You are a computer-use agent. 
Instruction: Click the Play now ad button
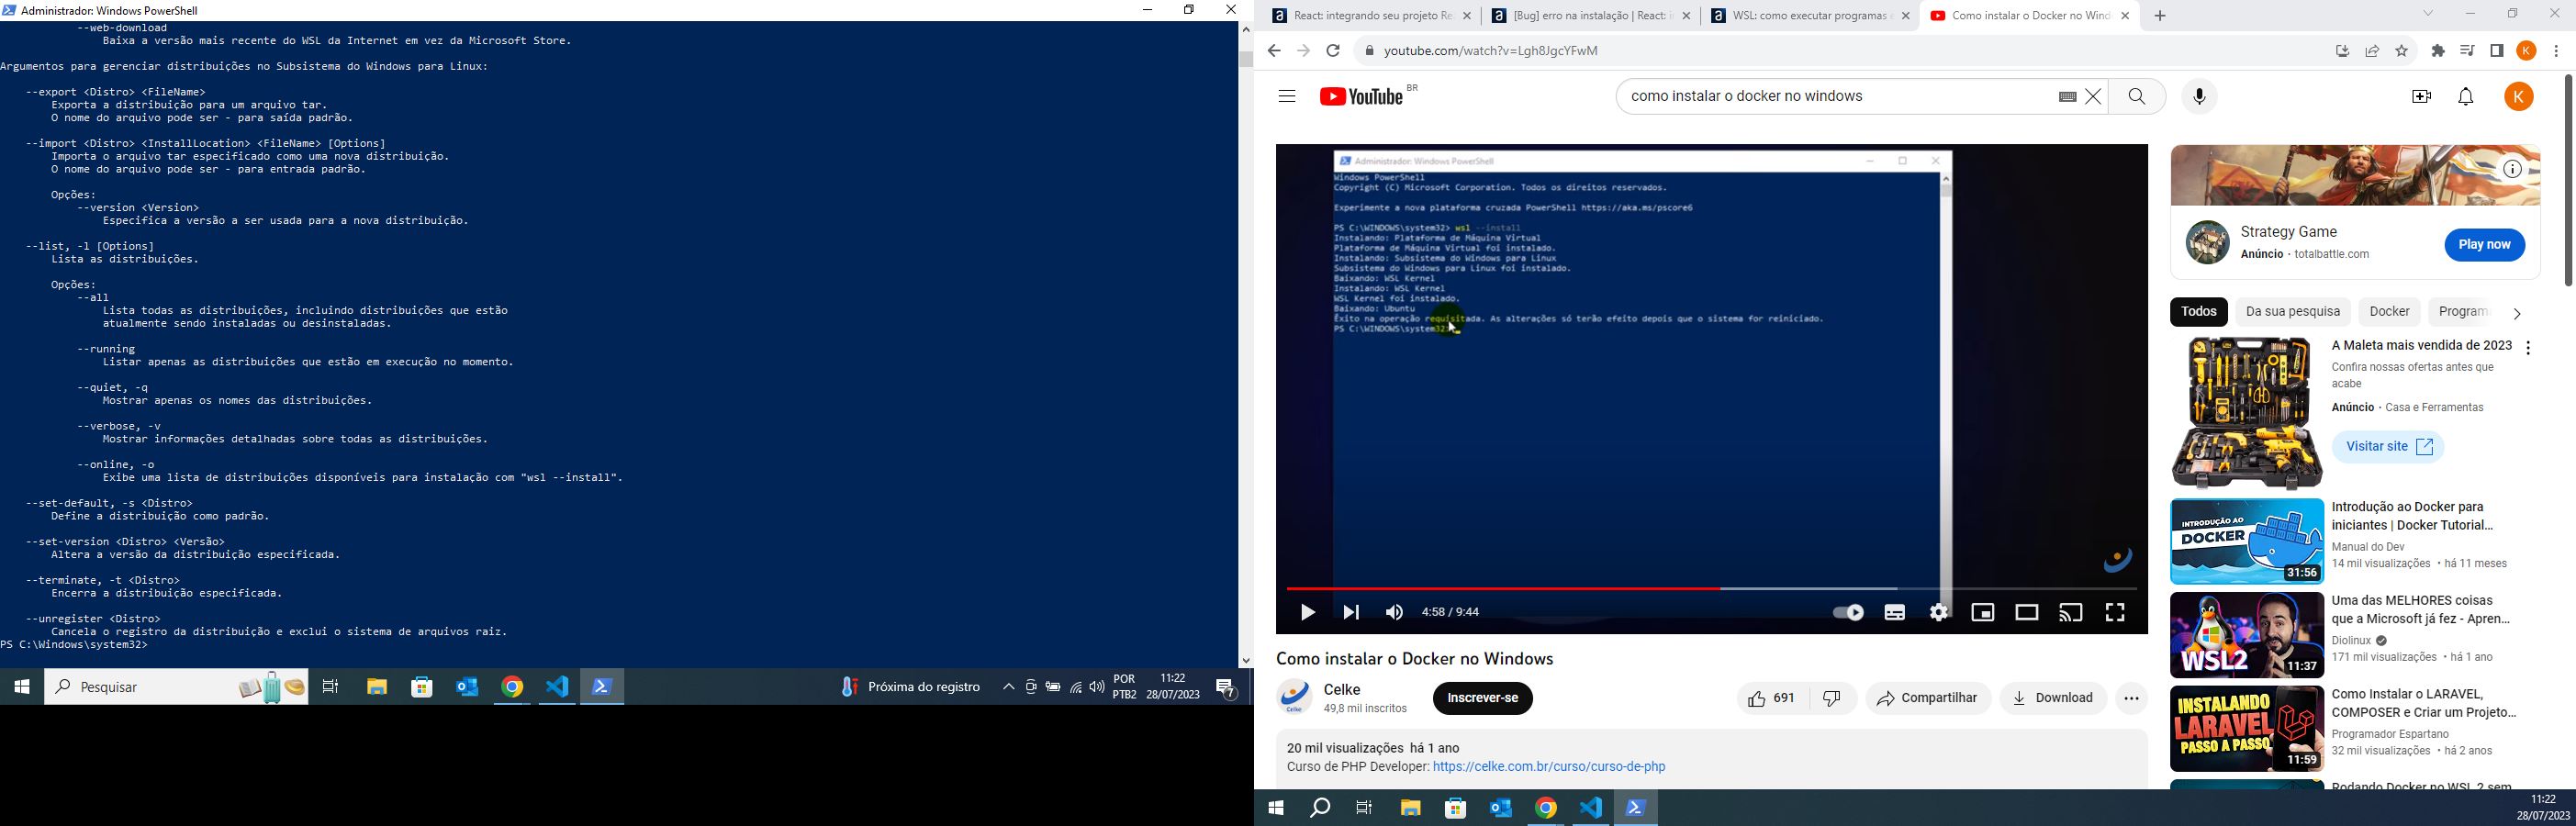[2484, 245]
